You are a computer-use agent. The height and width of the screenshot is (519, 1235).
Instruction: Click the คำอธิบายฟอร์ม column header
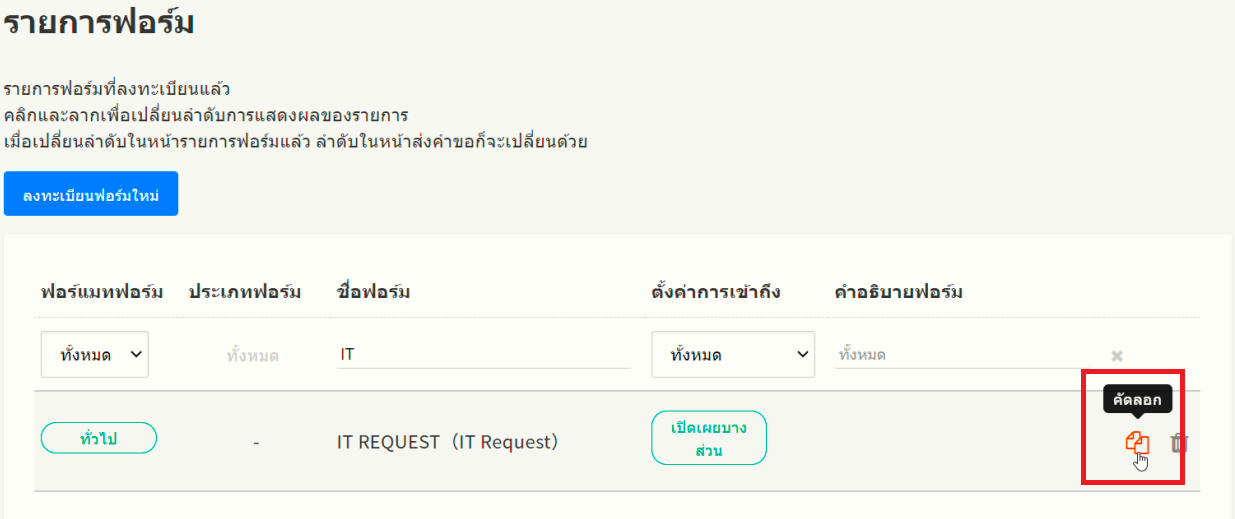(899, 292)
